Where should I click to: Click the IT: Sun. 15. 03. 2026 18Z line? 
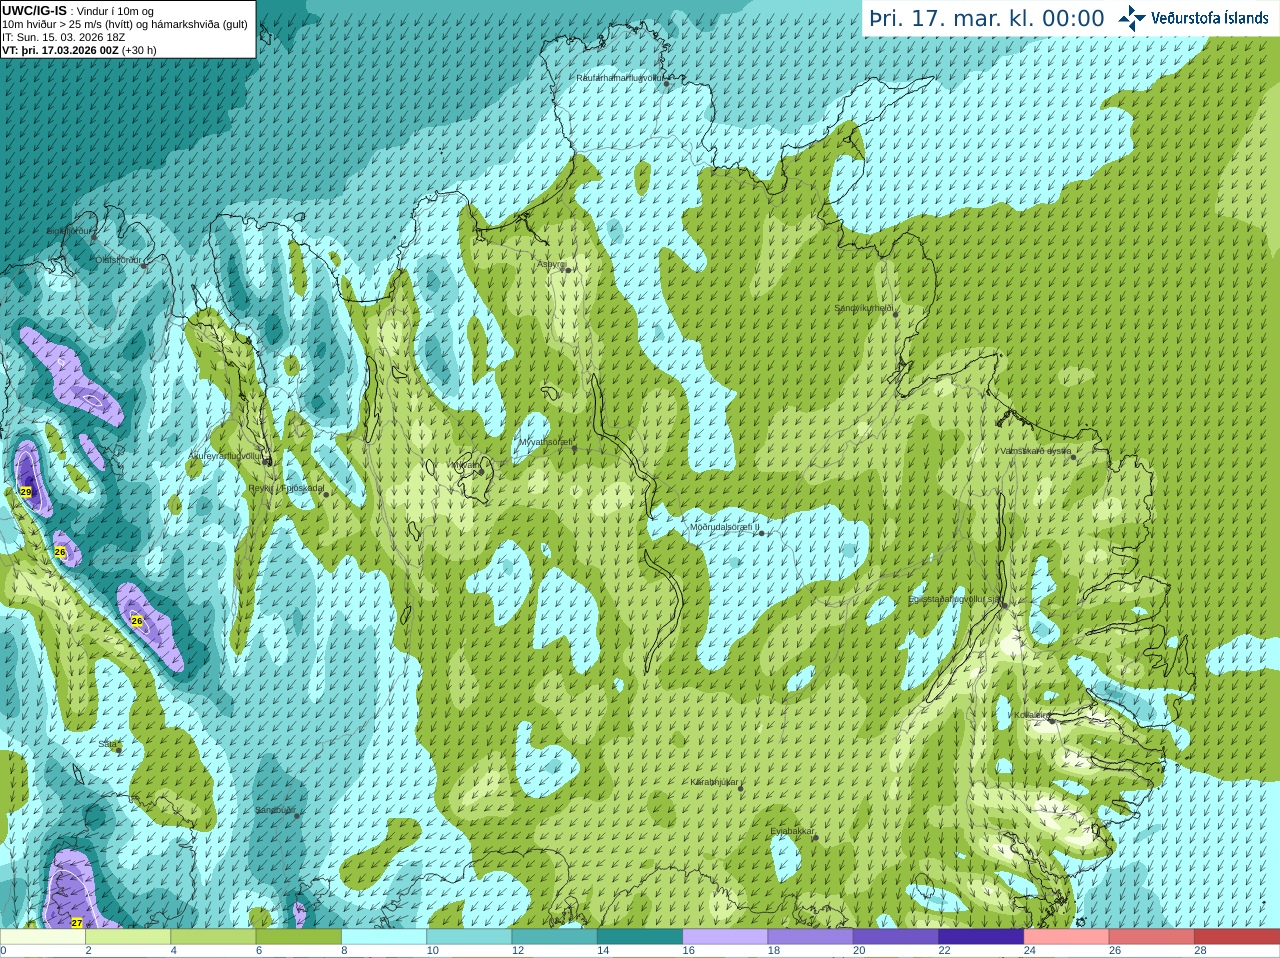(x=63, y=37)
